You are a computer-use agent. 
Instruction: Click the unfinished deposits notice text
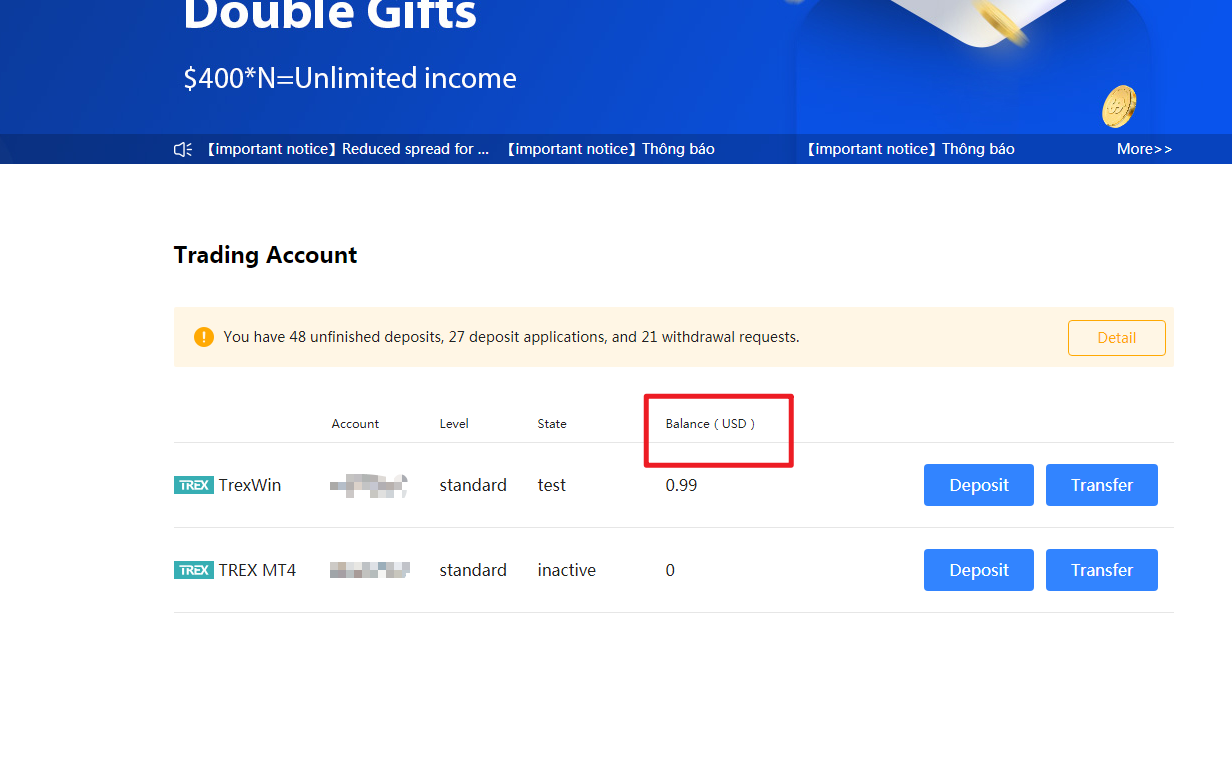[511, 337]
